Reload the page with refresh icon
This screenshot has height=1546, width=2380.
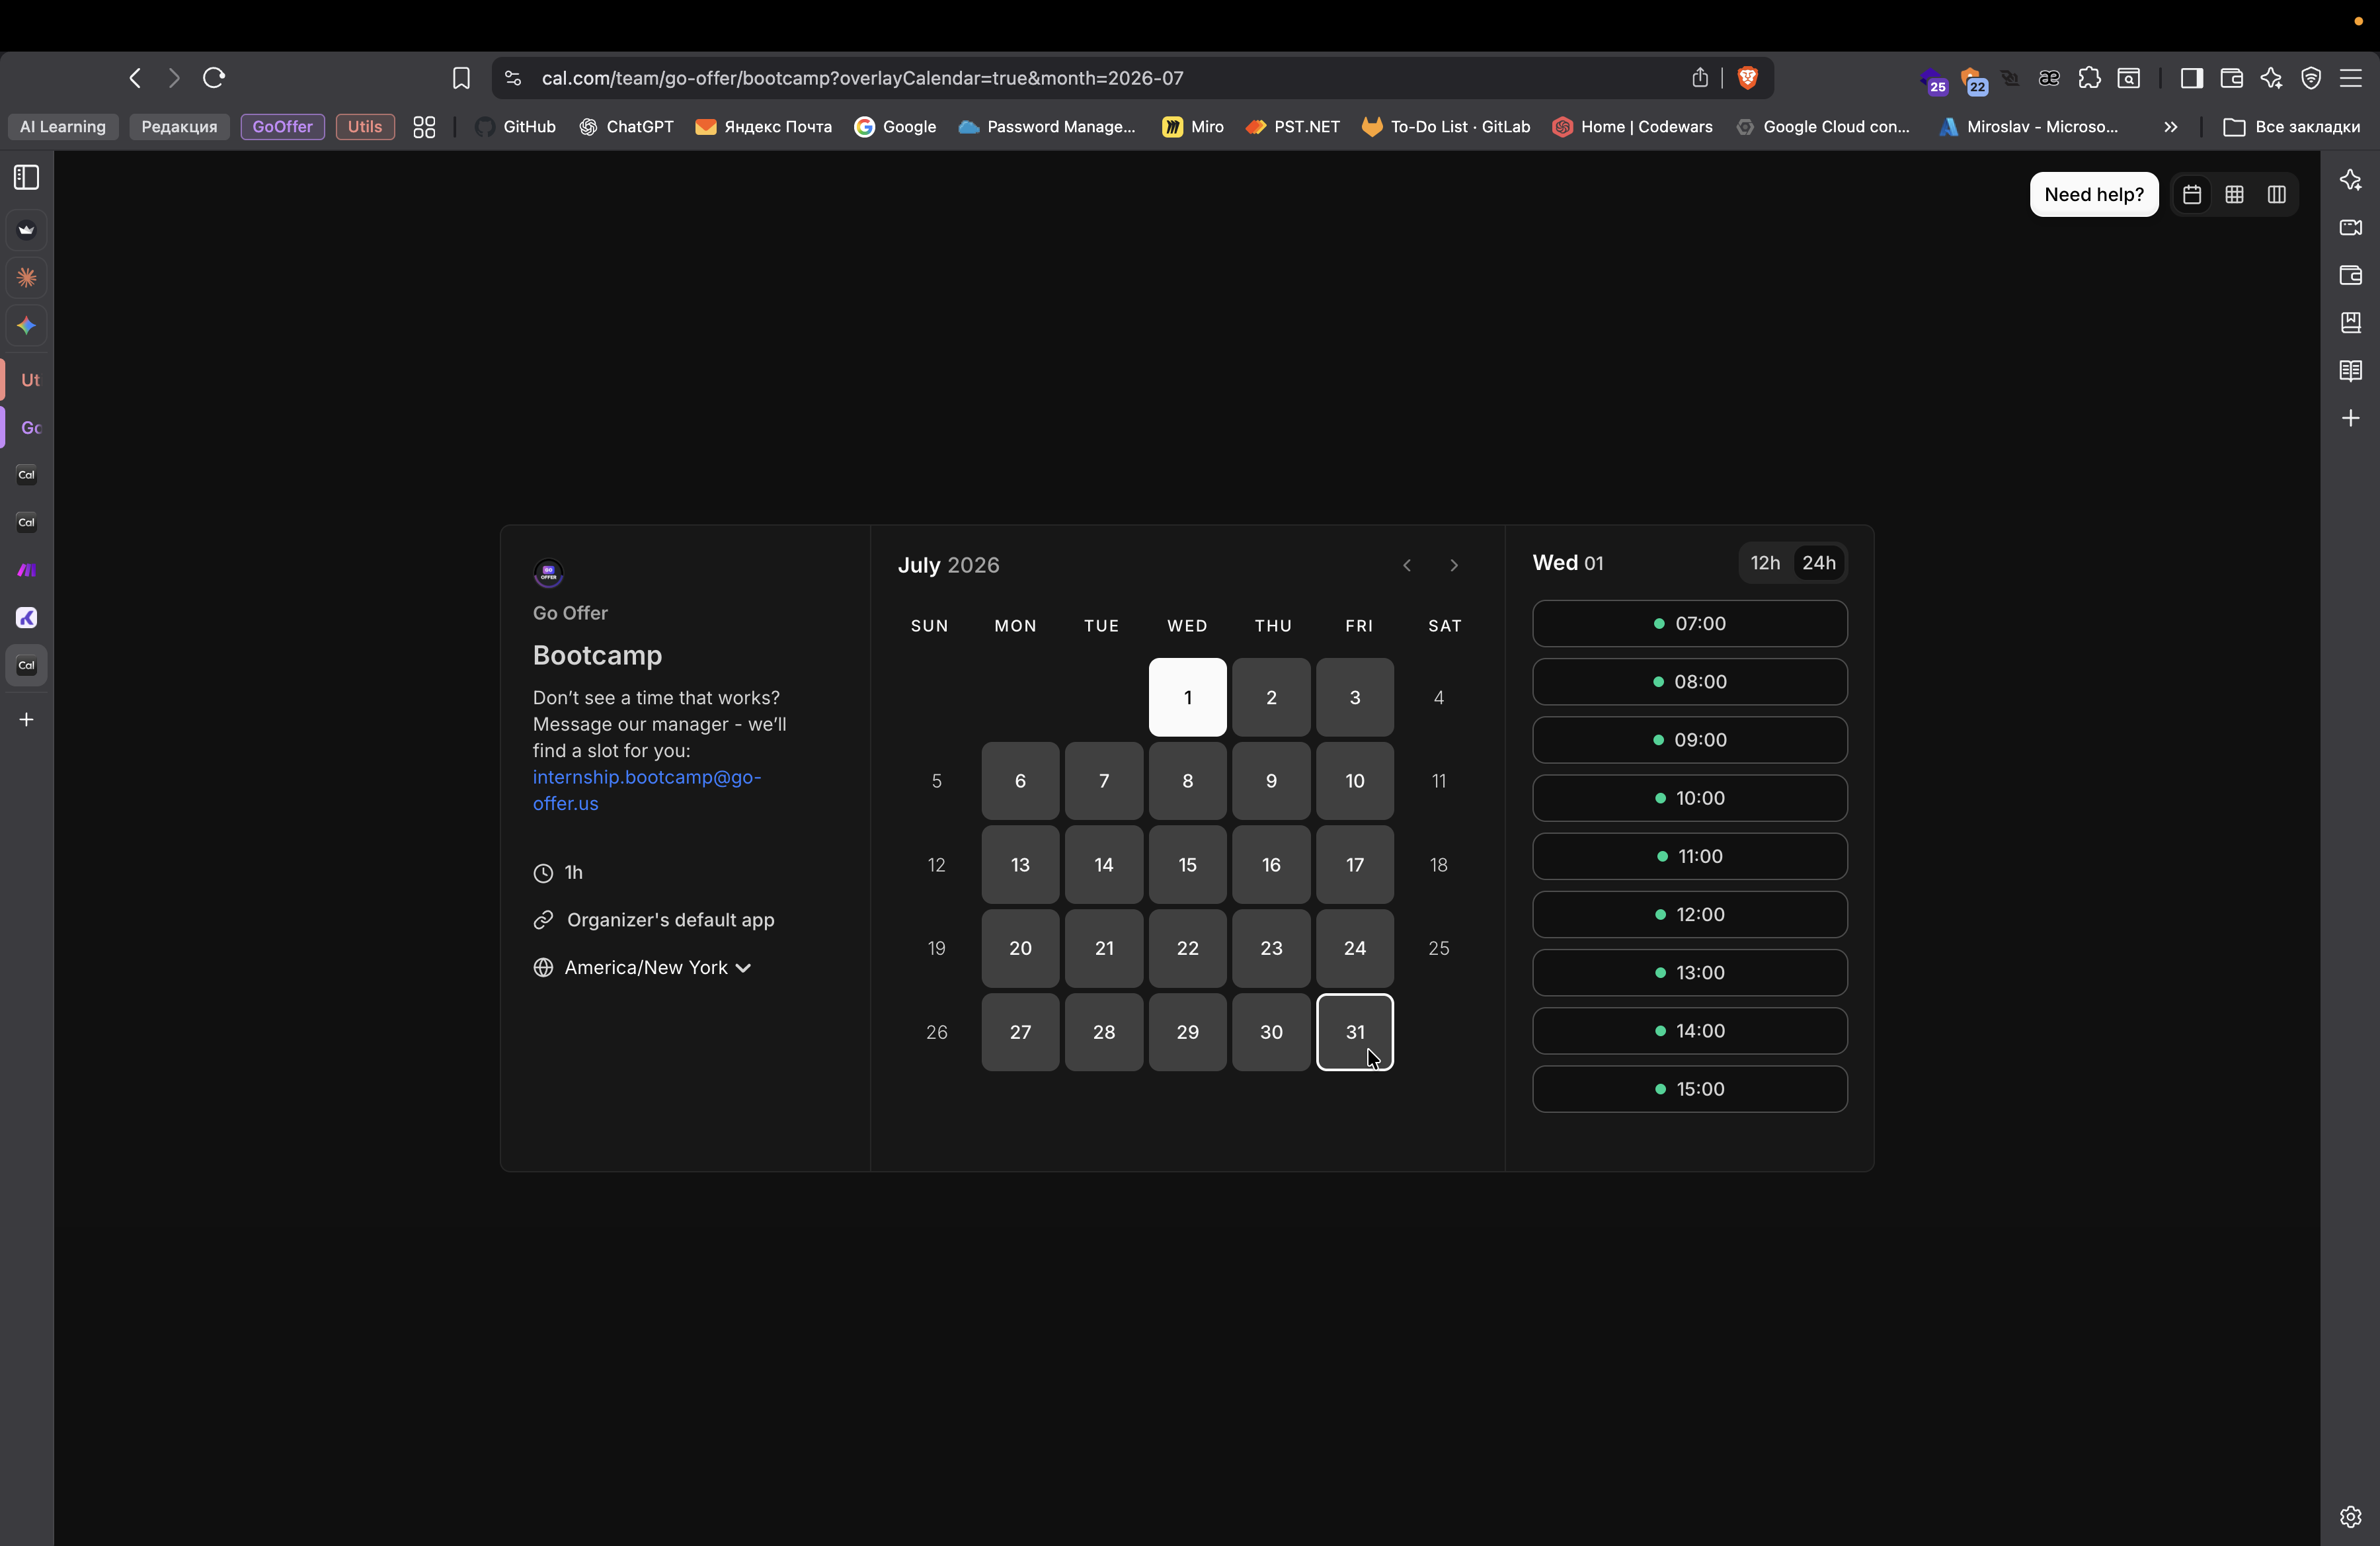click(x=213, y=78)
